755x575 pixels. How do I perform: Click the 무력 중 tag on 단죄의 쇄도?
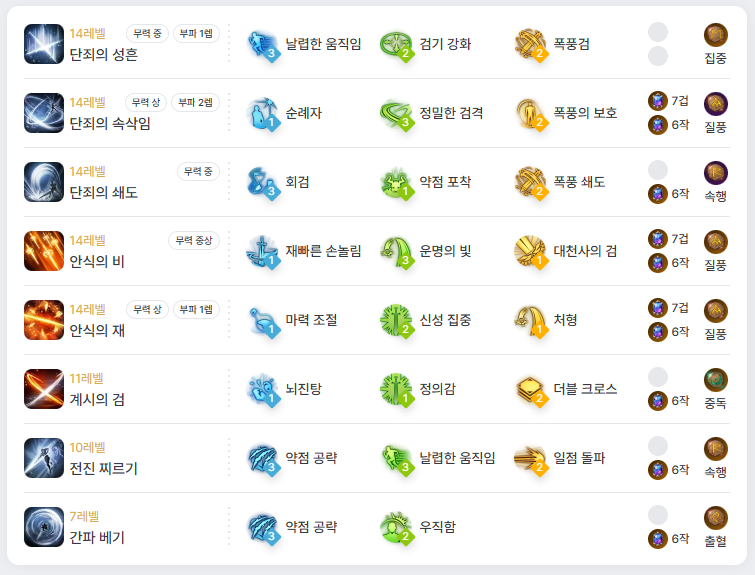coord(198,171)
